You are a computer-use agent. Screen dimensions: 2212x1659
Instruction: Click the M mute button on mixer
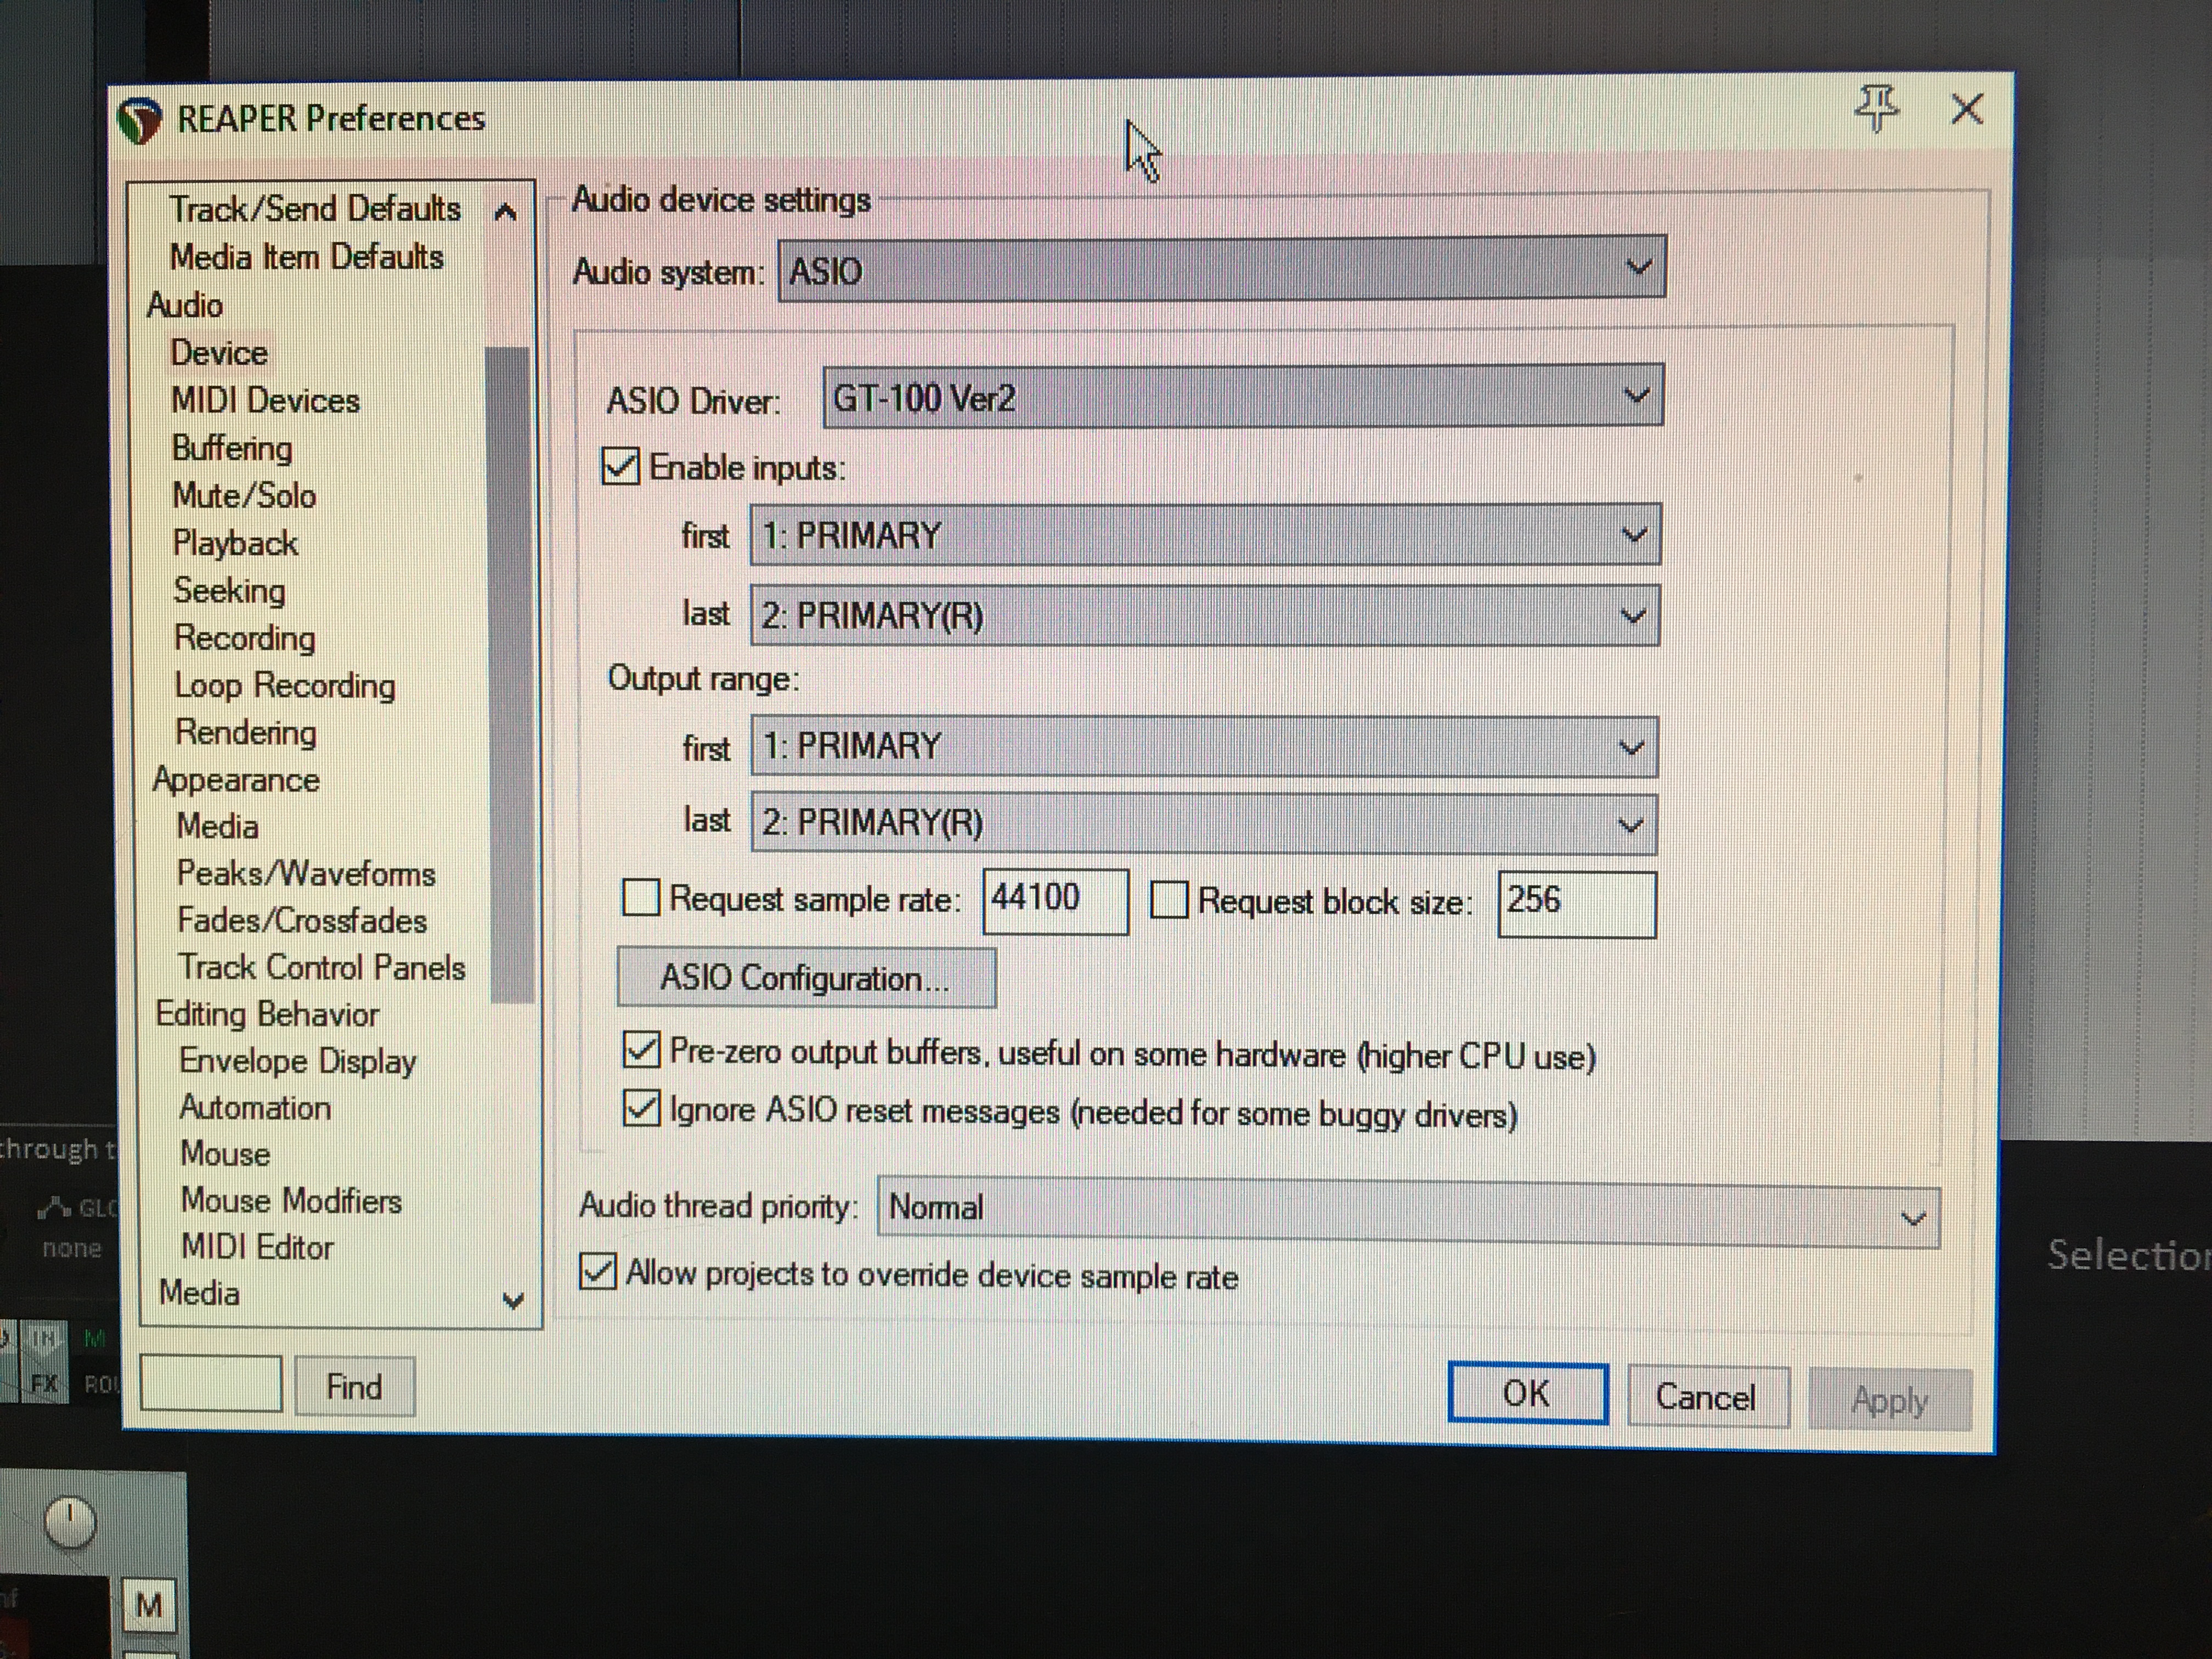click(x=149, y=1605)
